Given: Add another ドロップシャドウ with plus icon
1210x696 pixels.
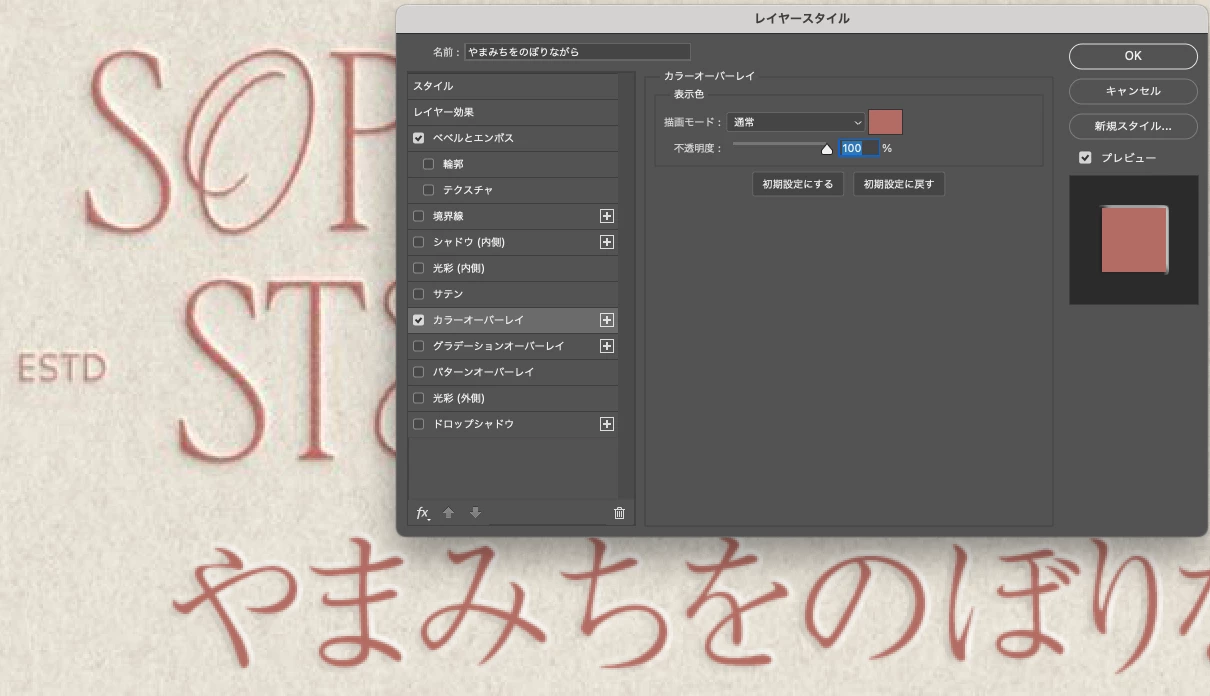Looking at the screenshot, I should coord(606,424).
